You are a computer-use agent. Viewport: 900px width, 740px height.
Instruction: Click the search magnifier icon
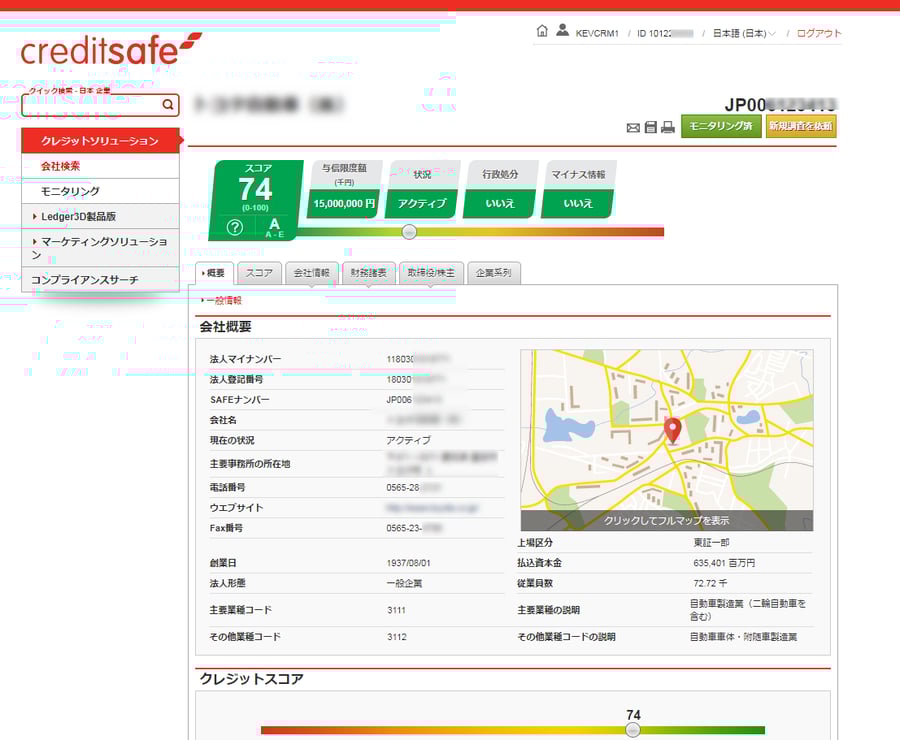point(168,104)
